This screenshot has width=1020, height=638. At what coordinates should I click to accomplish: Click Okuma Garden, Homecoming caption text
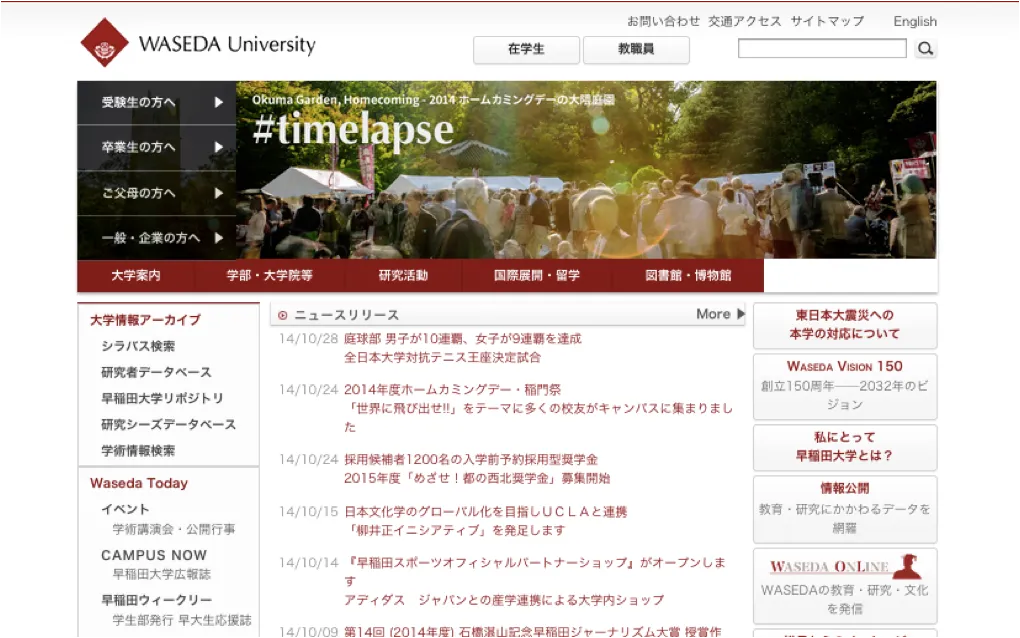pos(433,100)
